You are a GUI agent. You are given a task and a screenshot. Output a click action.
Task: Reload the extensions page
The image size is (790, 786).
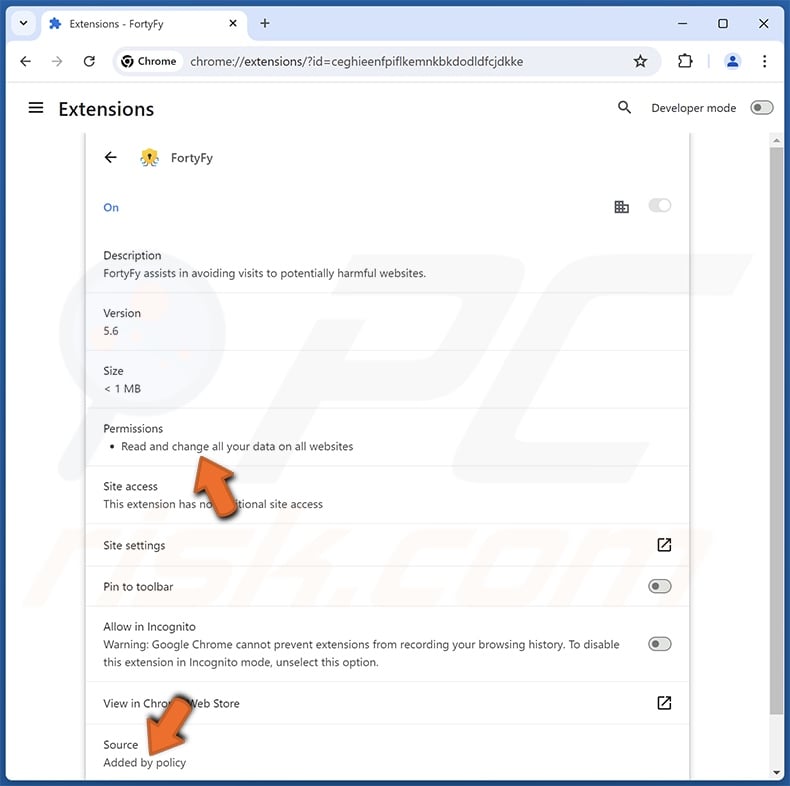89,61
